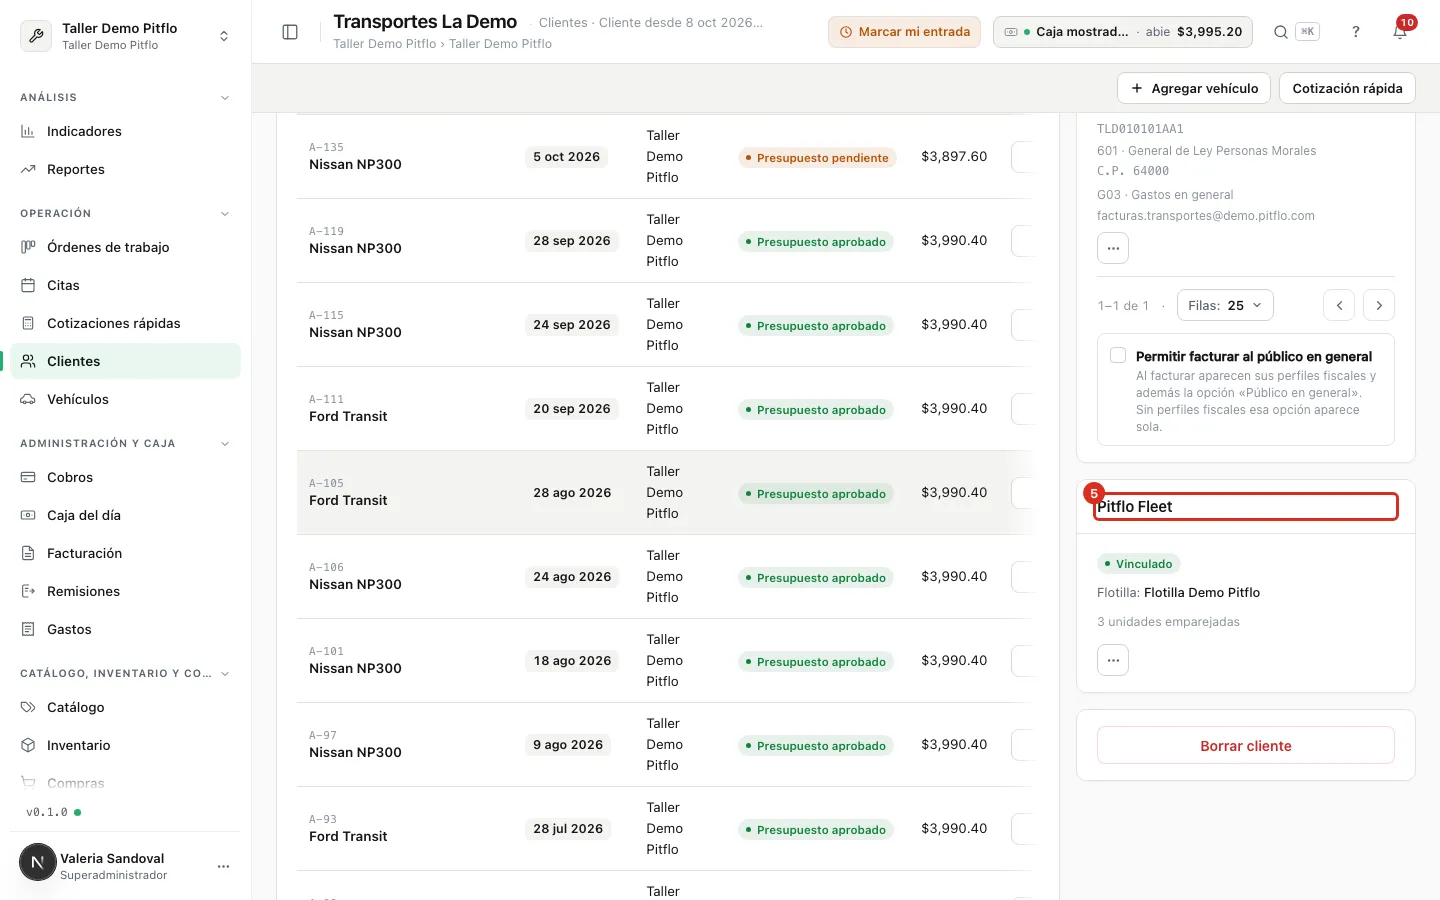Open Indicadores in the sidebar
This screenshot has width=1440, height=900.
(126, 131)
